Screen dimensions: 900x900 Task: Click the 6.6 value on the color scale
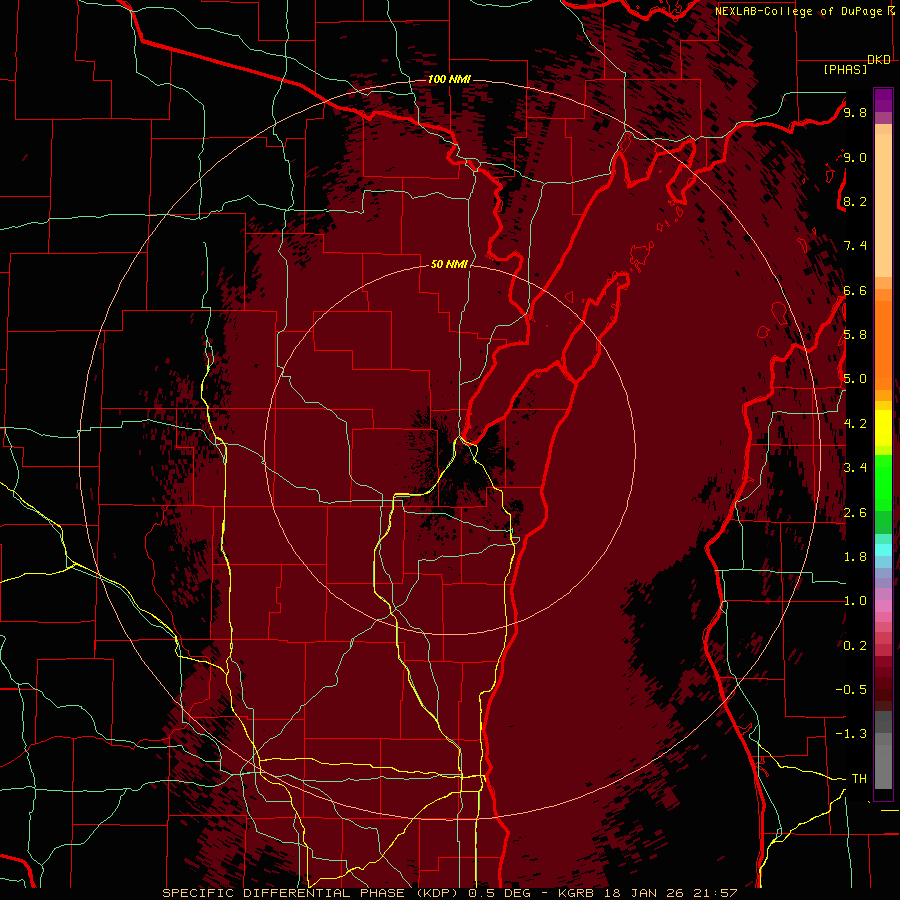855,290
